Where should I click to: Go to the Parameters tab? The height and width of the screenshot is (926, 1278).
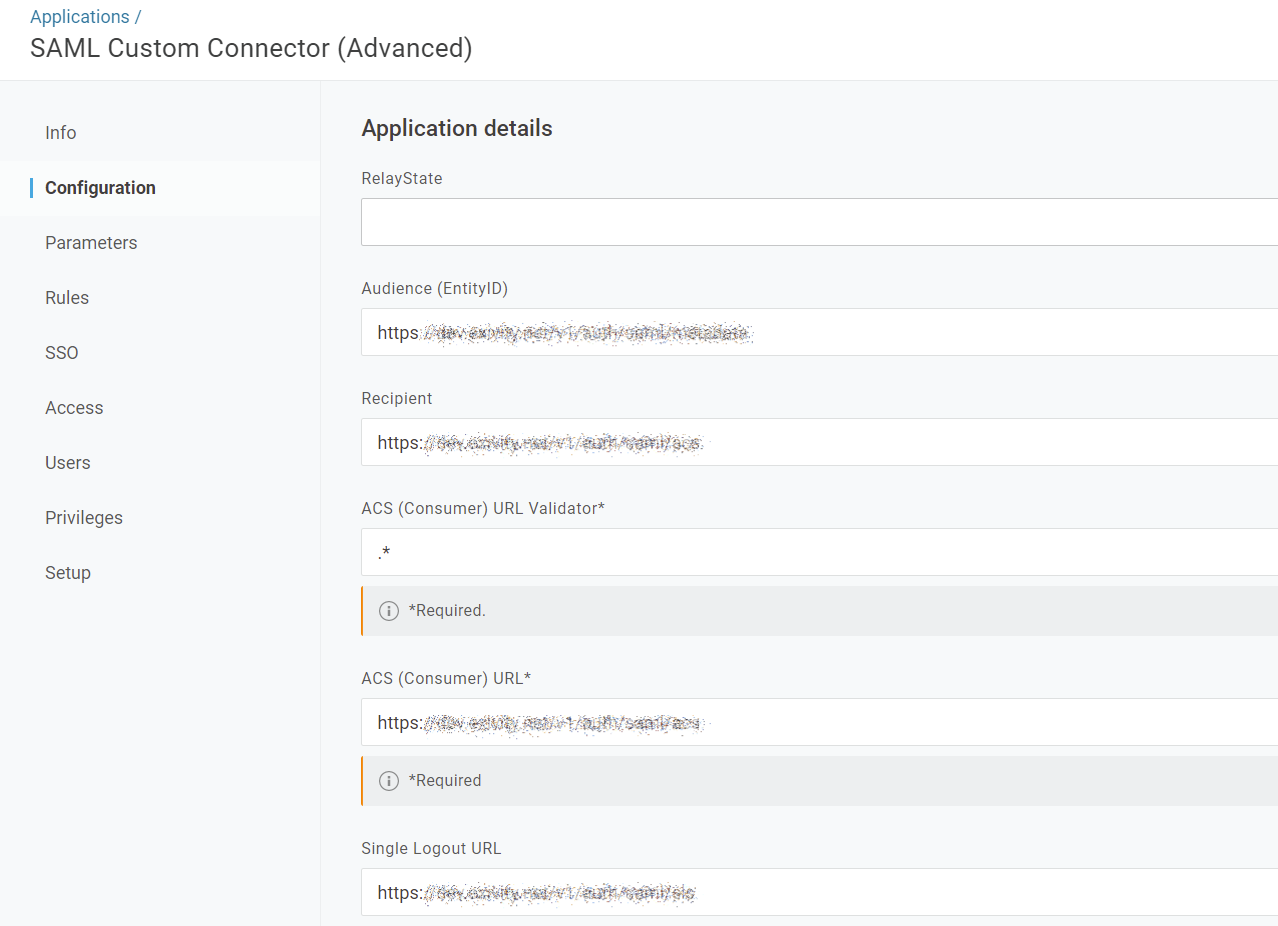91,243
